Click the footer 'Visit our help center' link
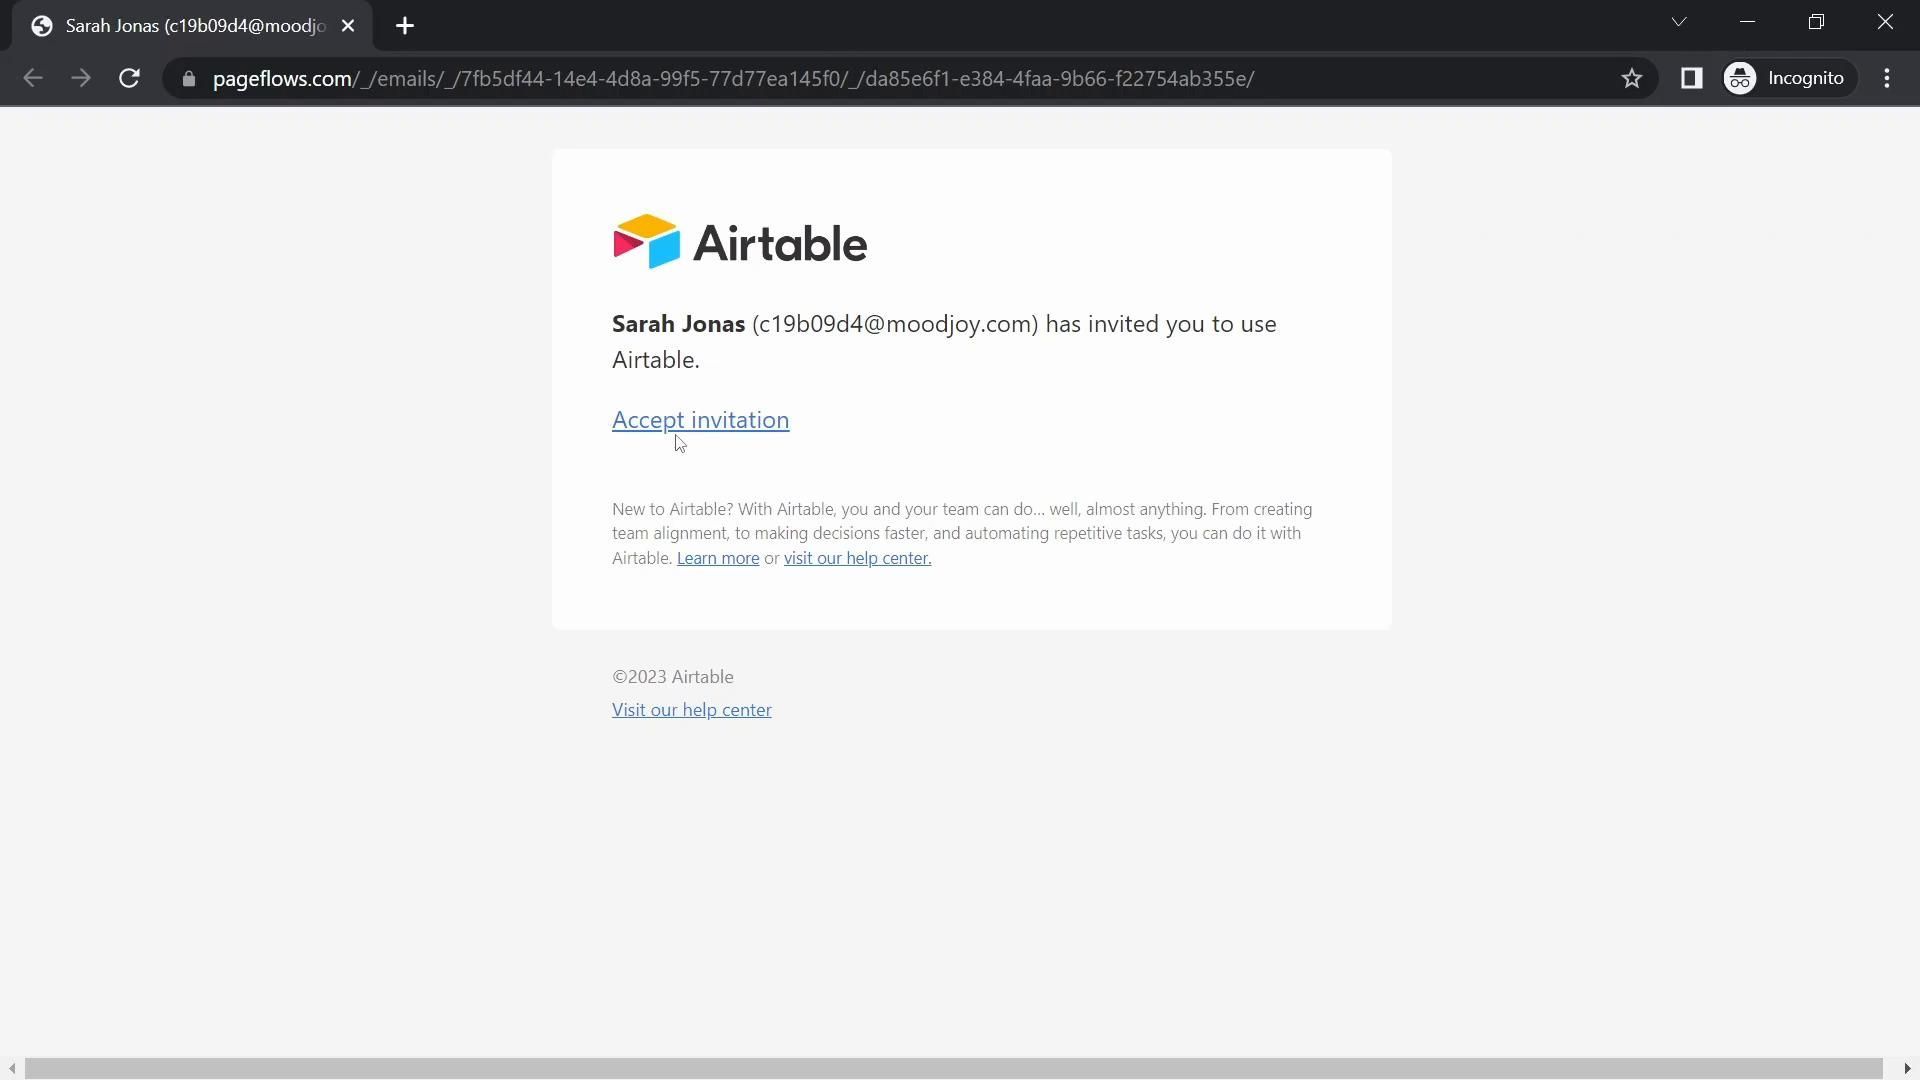Viewport: 1920px width, 1080px height. pyautogui.click(x=691, y=710)
